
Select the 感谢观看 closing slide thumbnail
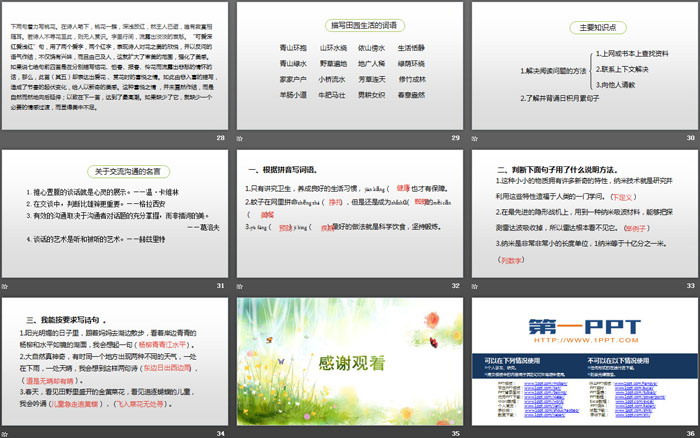point(350,361)
